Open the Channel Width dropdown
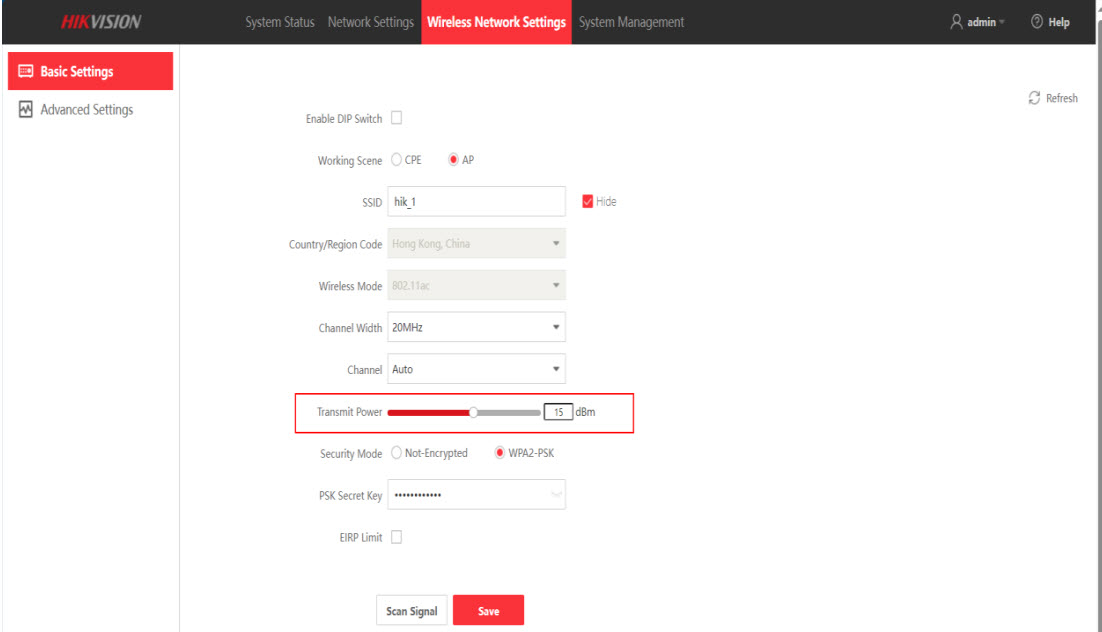 (x=475, y=328)
